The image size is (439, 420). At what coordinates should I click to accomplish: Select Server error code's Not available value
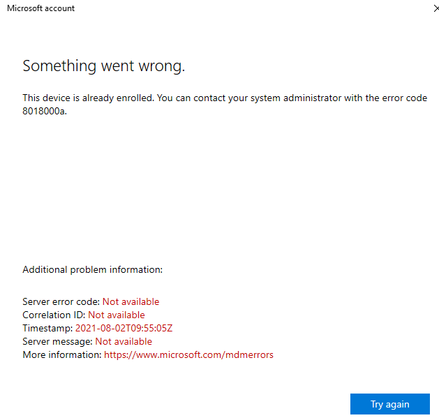(x=131, y=302)
